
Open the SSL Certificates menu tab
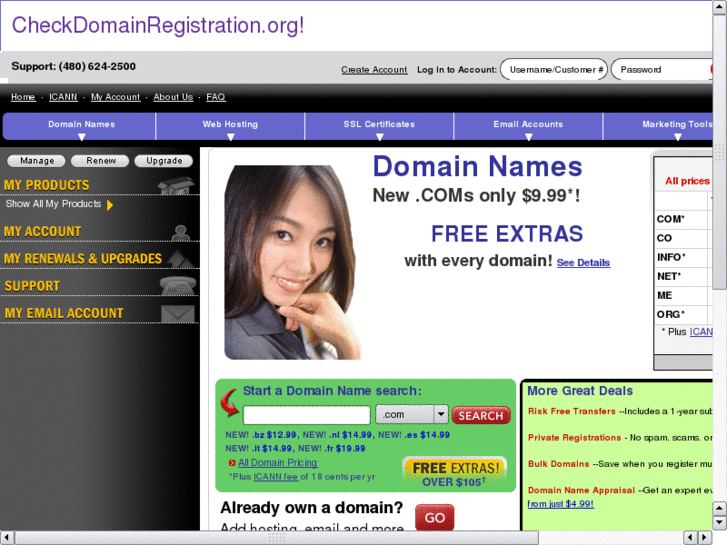pos(379,126)
